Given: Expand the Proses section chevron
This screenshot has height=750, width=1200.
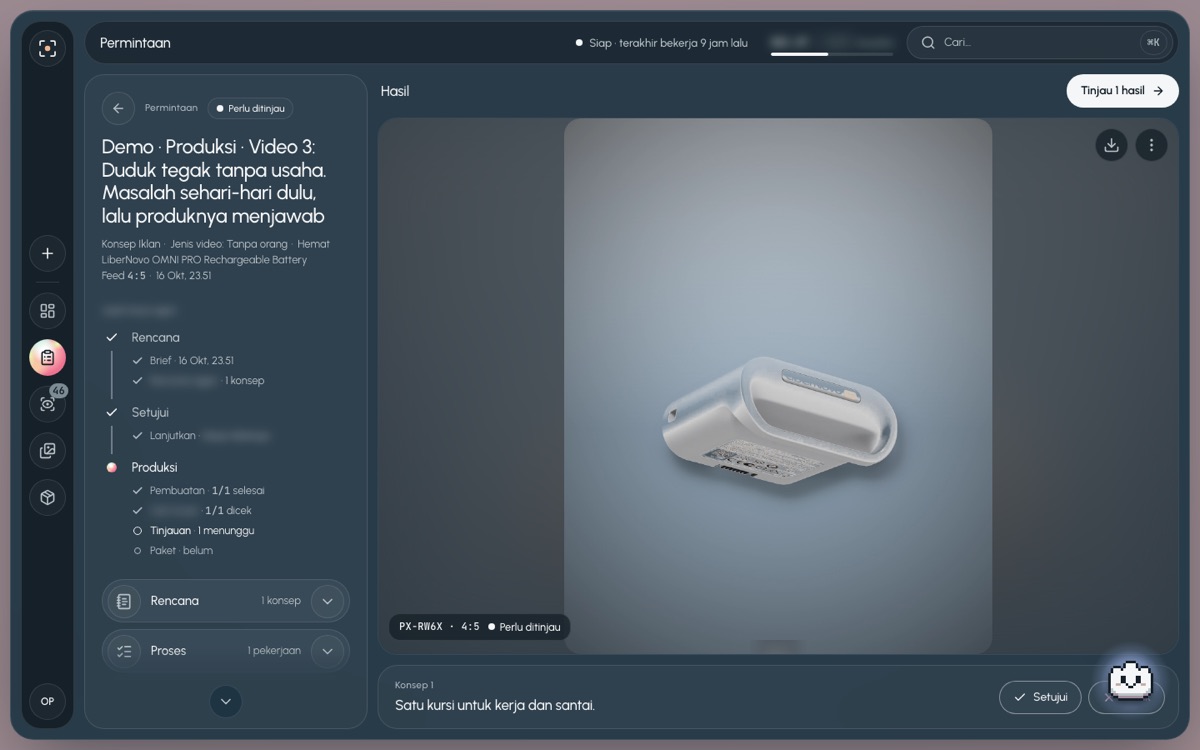Looking at the screenshot, I should click(x=328, y=651).
